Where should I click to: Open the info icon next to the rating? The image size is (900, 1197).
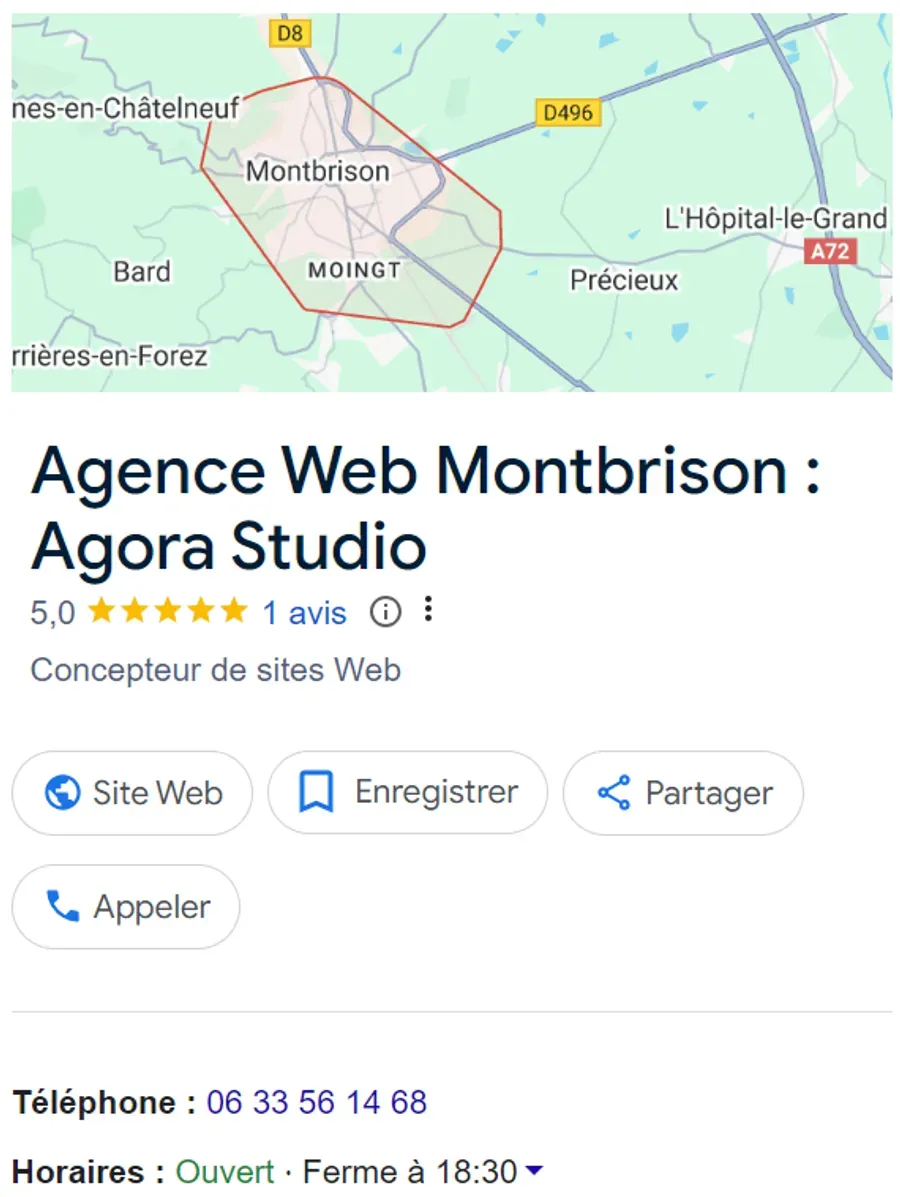pyautogui.click(x=386, y=611)
